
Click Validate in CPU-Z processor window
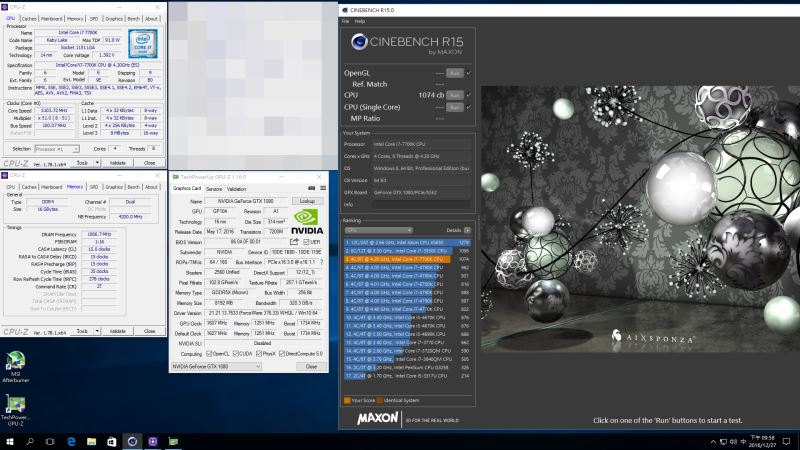117,163
